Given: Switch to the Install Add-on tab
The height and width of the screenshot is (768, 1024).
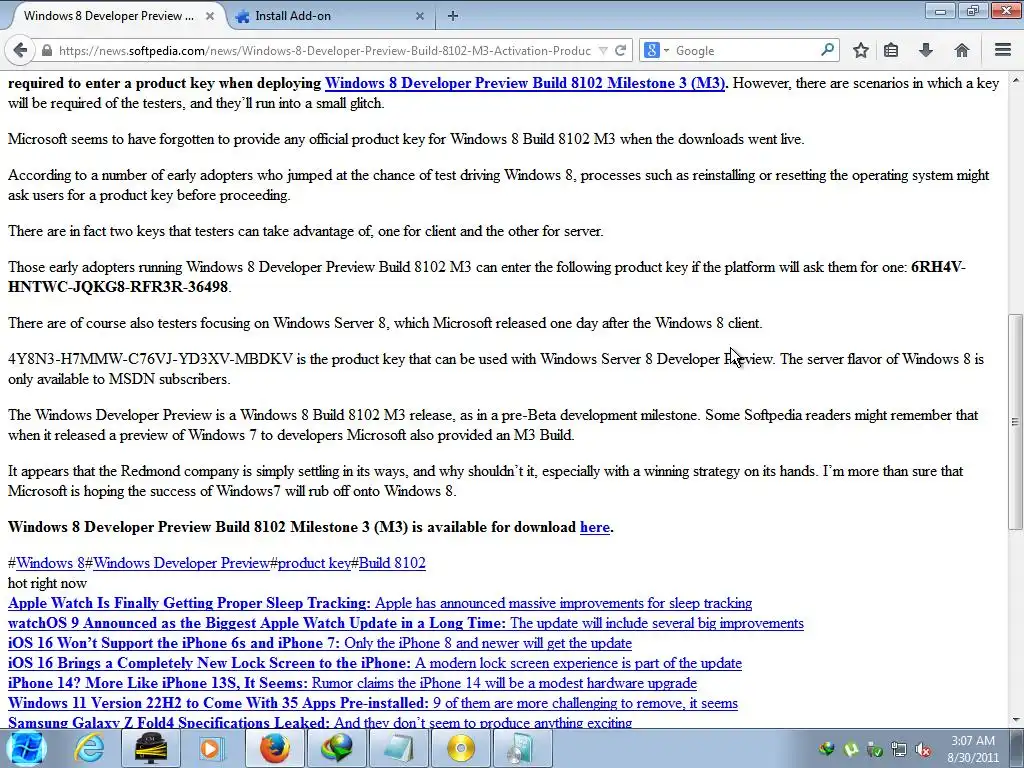Looking at the screenshot, I should tap(293, 16).
